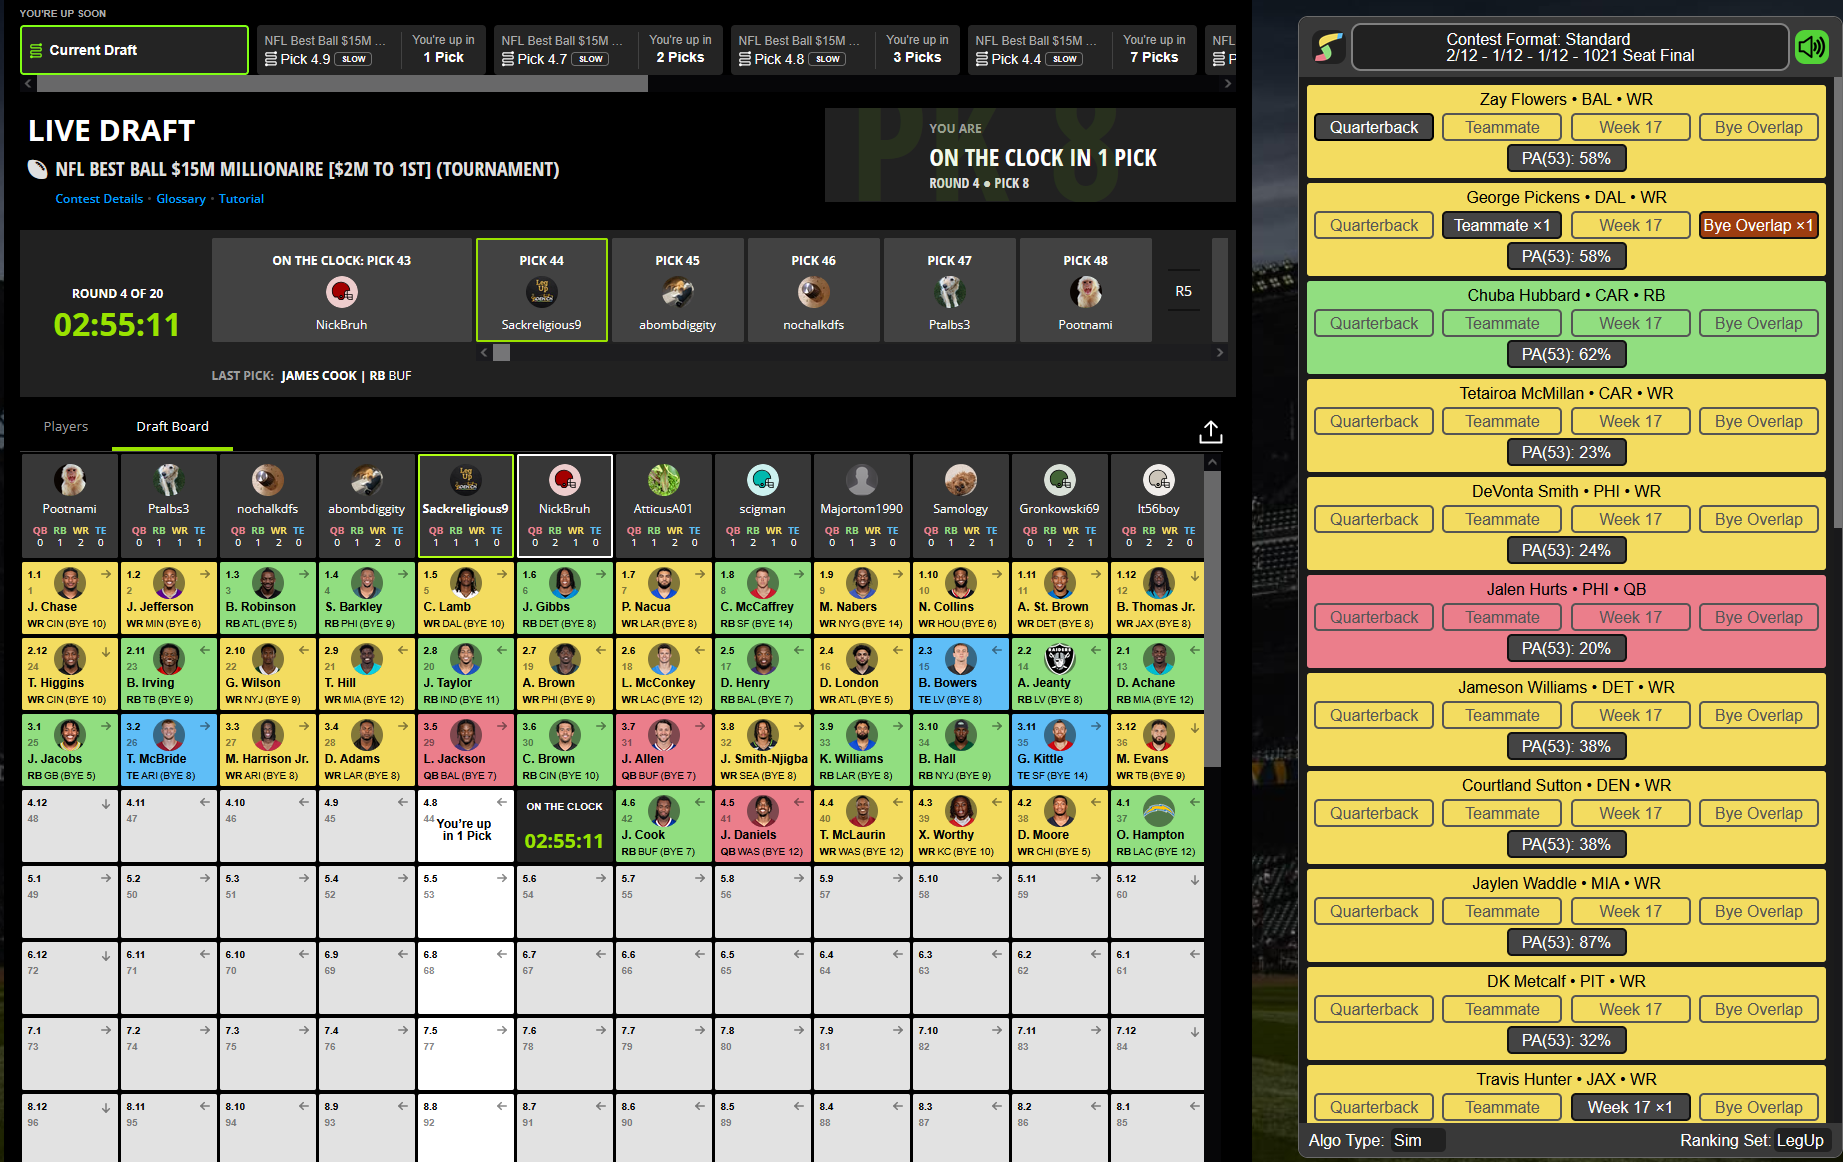Open the Glossary link
The width and height of the screenshot is (1843, 1162).
click(x=181, y=199)
